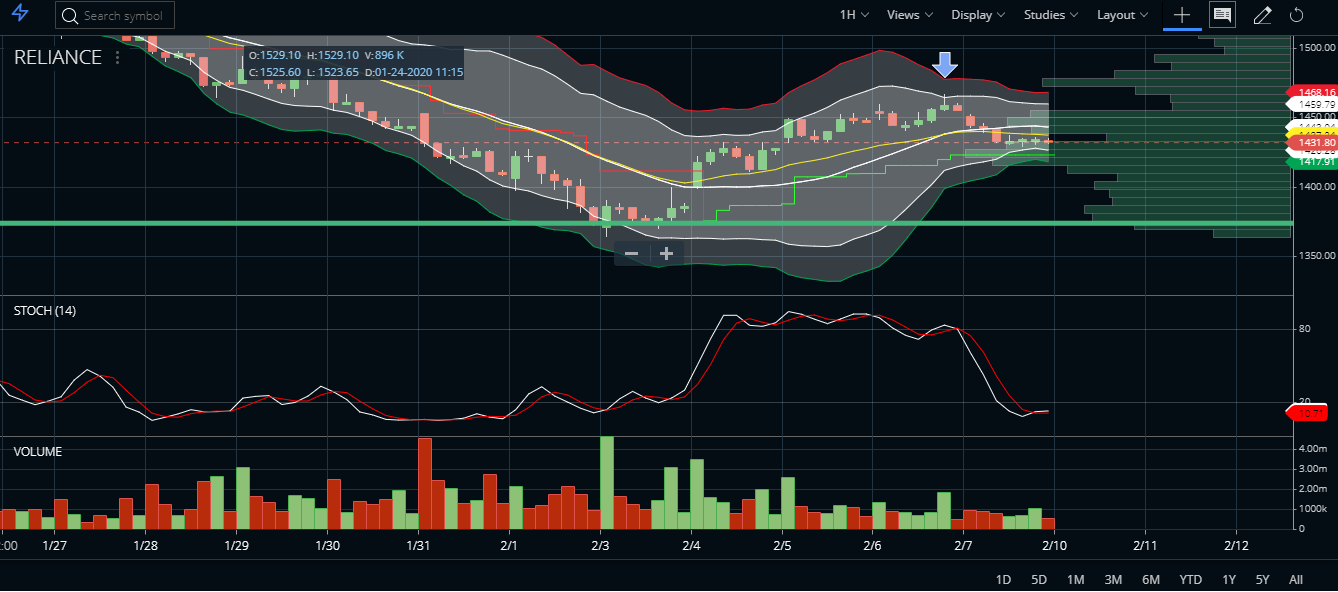Click the 1/31 date axis label

(x=418, y=546)
